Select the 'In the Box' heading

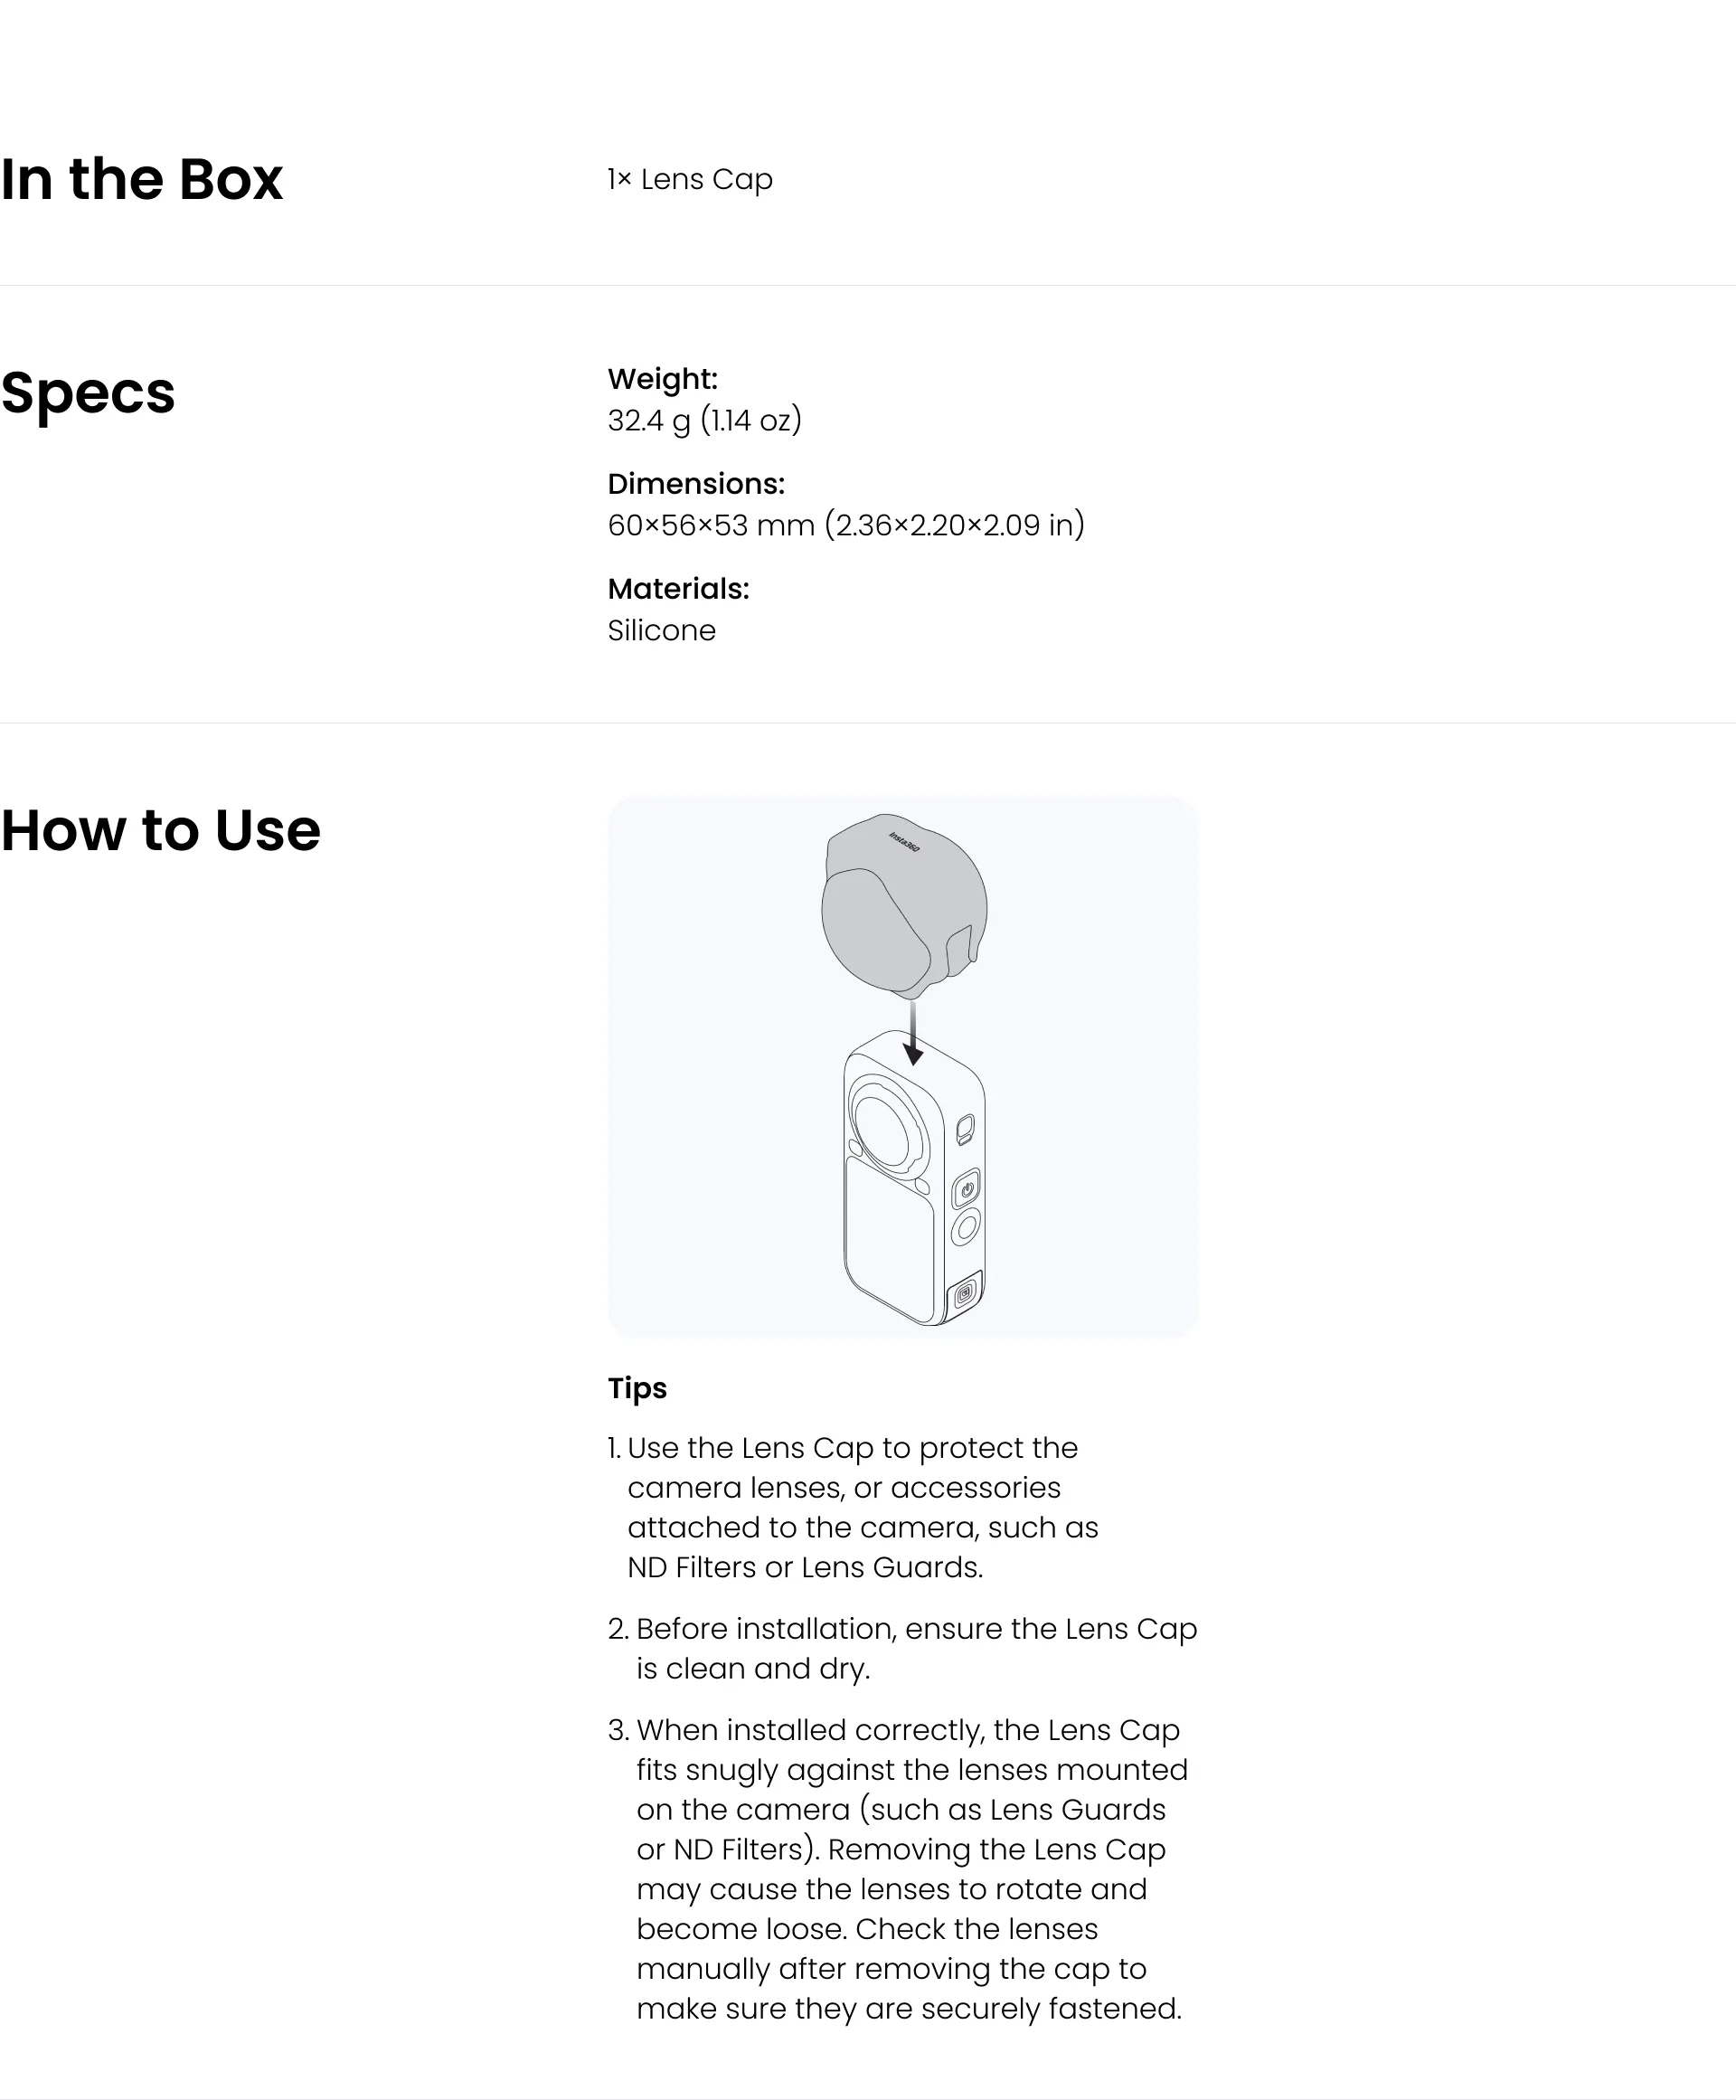[142, 179]
